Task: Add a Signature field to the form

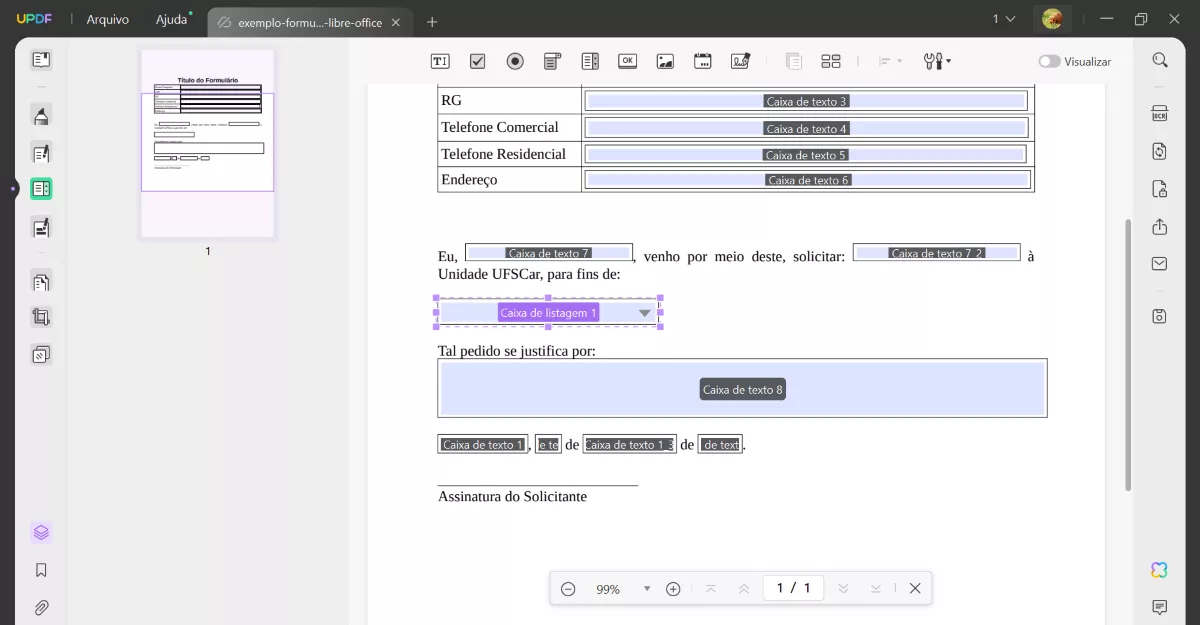Action: point(740,60)
